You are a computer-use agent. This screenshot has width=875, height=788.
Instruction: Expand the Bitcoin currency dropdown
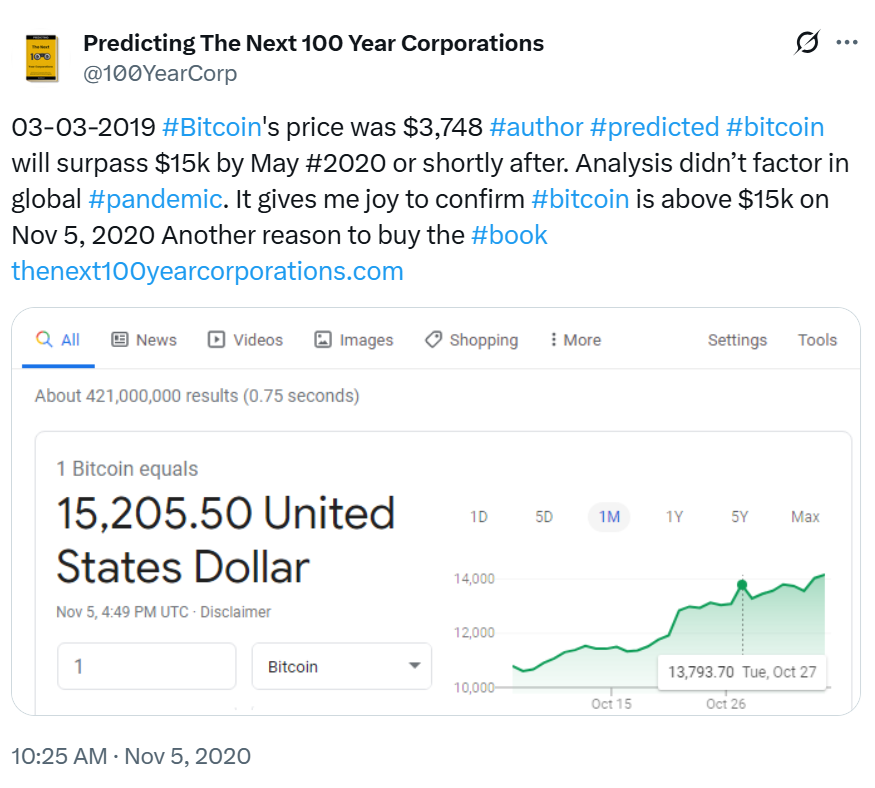[x=414, y=667]
